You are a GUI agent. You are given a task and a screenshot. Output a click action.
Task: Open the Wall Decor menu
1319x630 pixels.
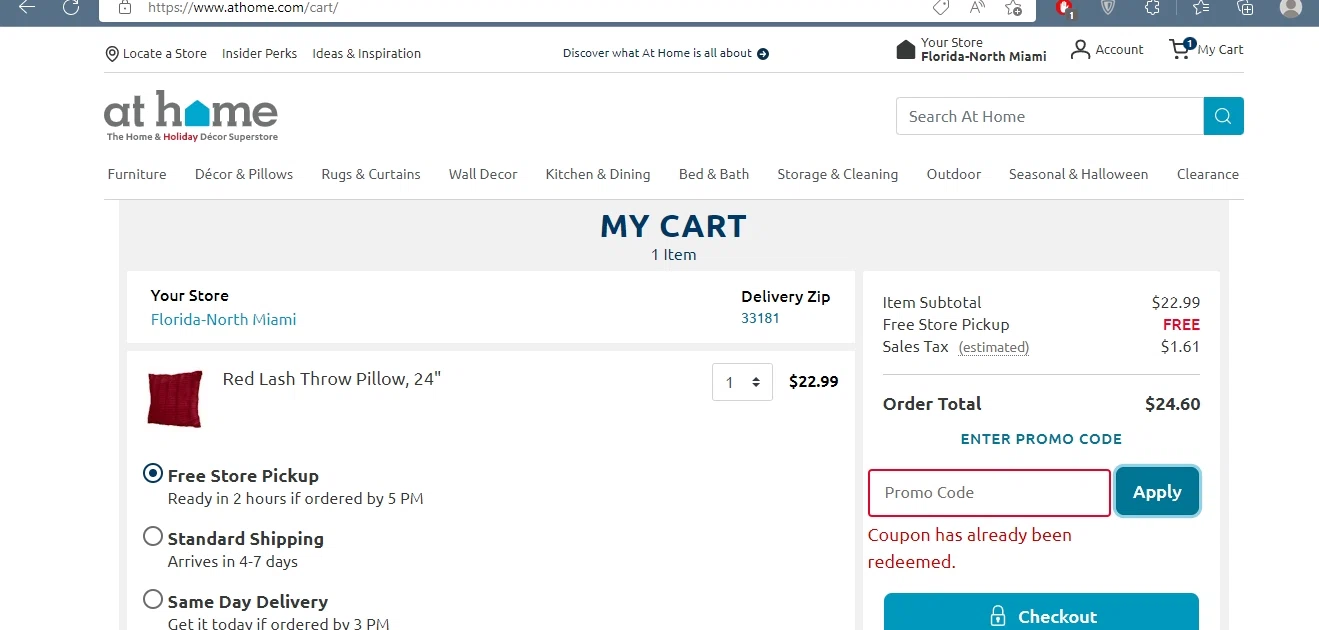[483, 174]
